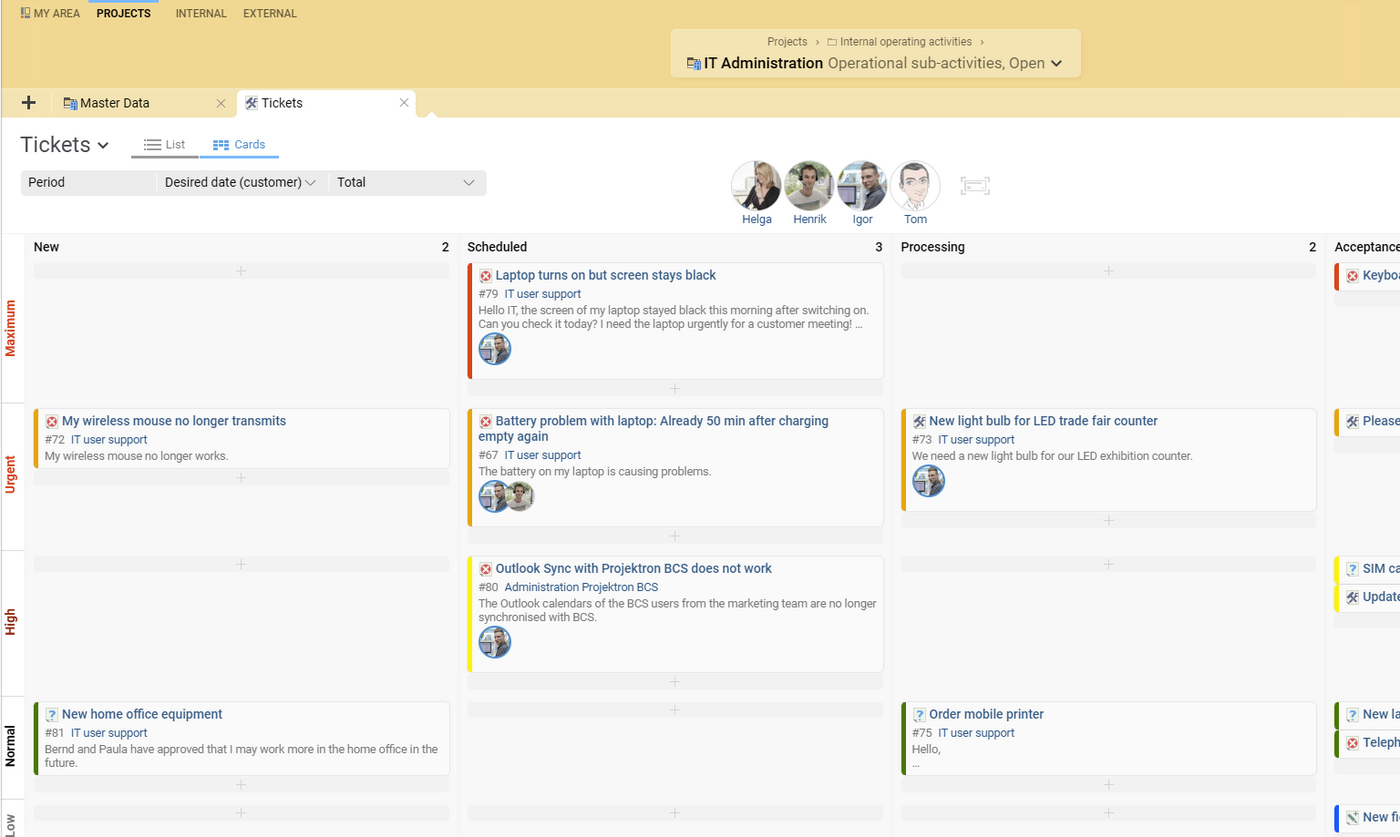Click the Processing column header
This screenshot has width=1400, height=837.
pos(932,247)
